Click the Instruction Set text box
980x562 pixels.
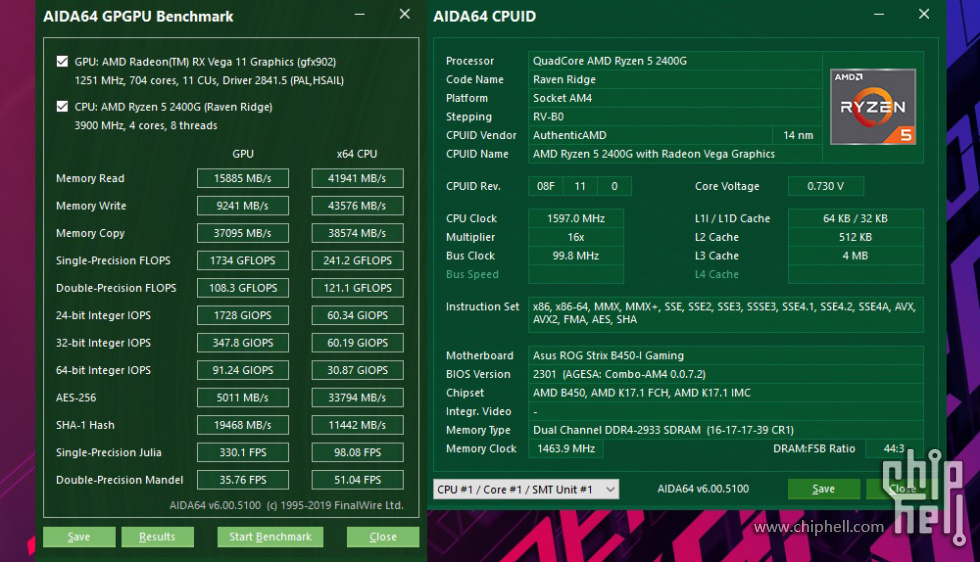pos(726,313)
